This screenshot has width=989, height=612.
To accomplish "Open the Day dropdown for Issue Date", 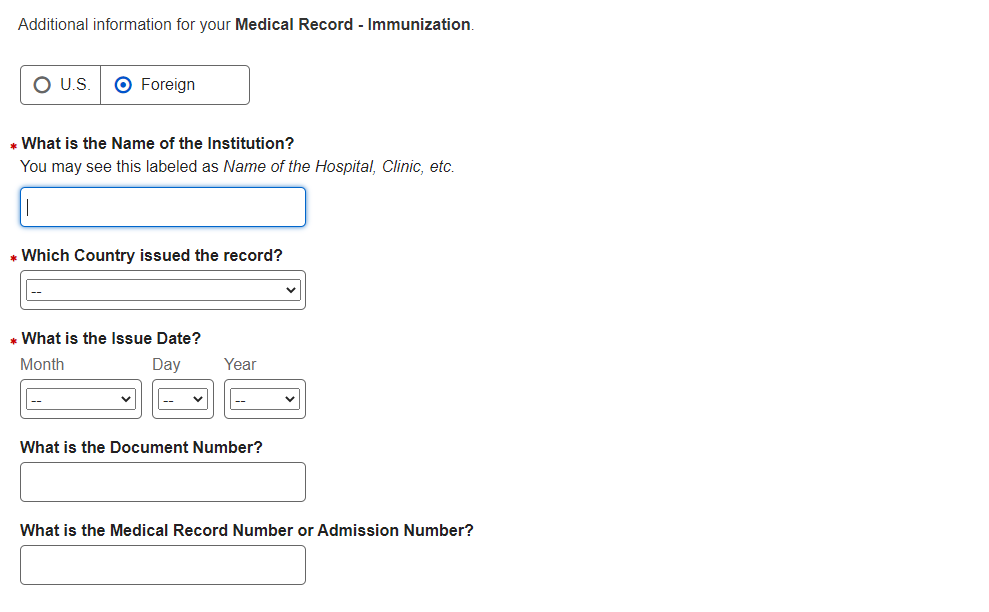I will coord(183,399).
